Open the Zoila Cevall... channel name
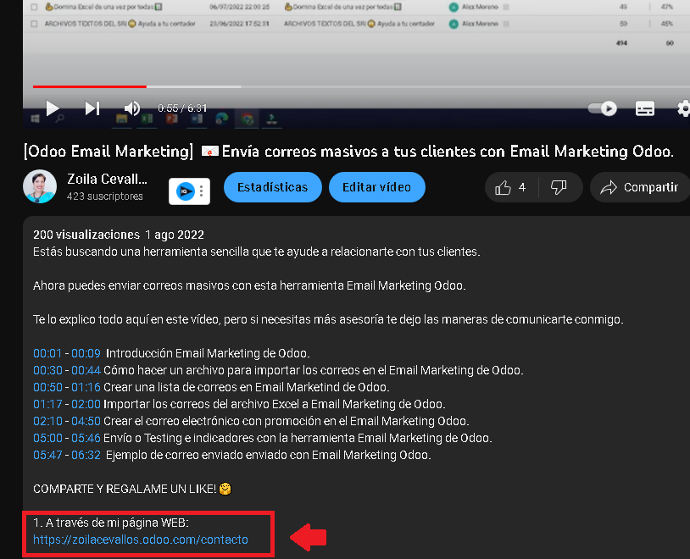 point(107,179)
